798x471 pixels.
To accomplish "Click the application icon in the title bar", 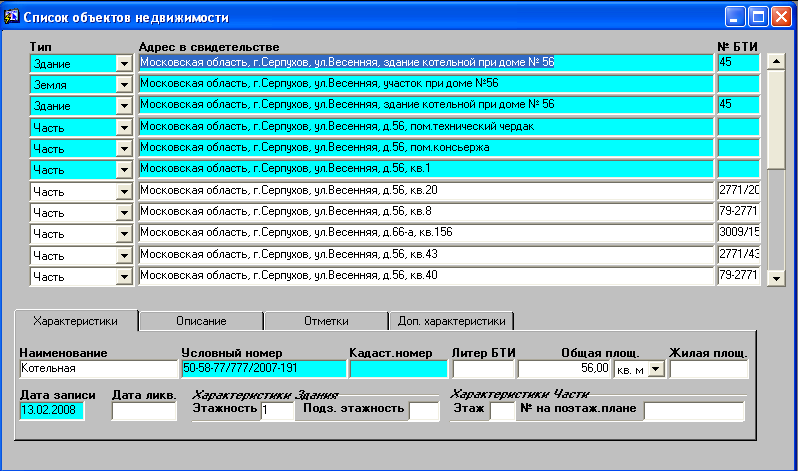I will click(11, 17).
